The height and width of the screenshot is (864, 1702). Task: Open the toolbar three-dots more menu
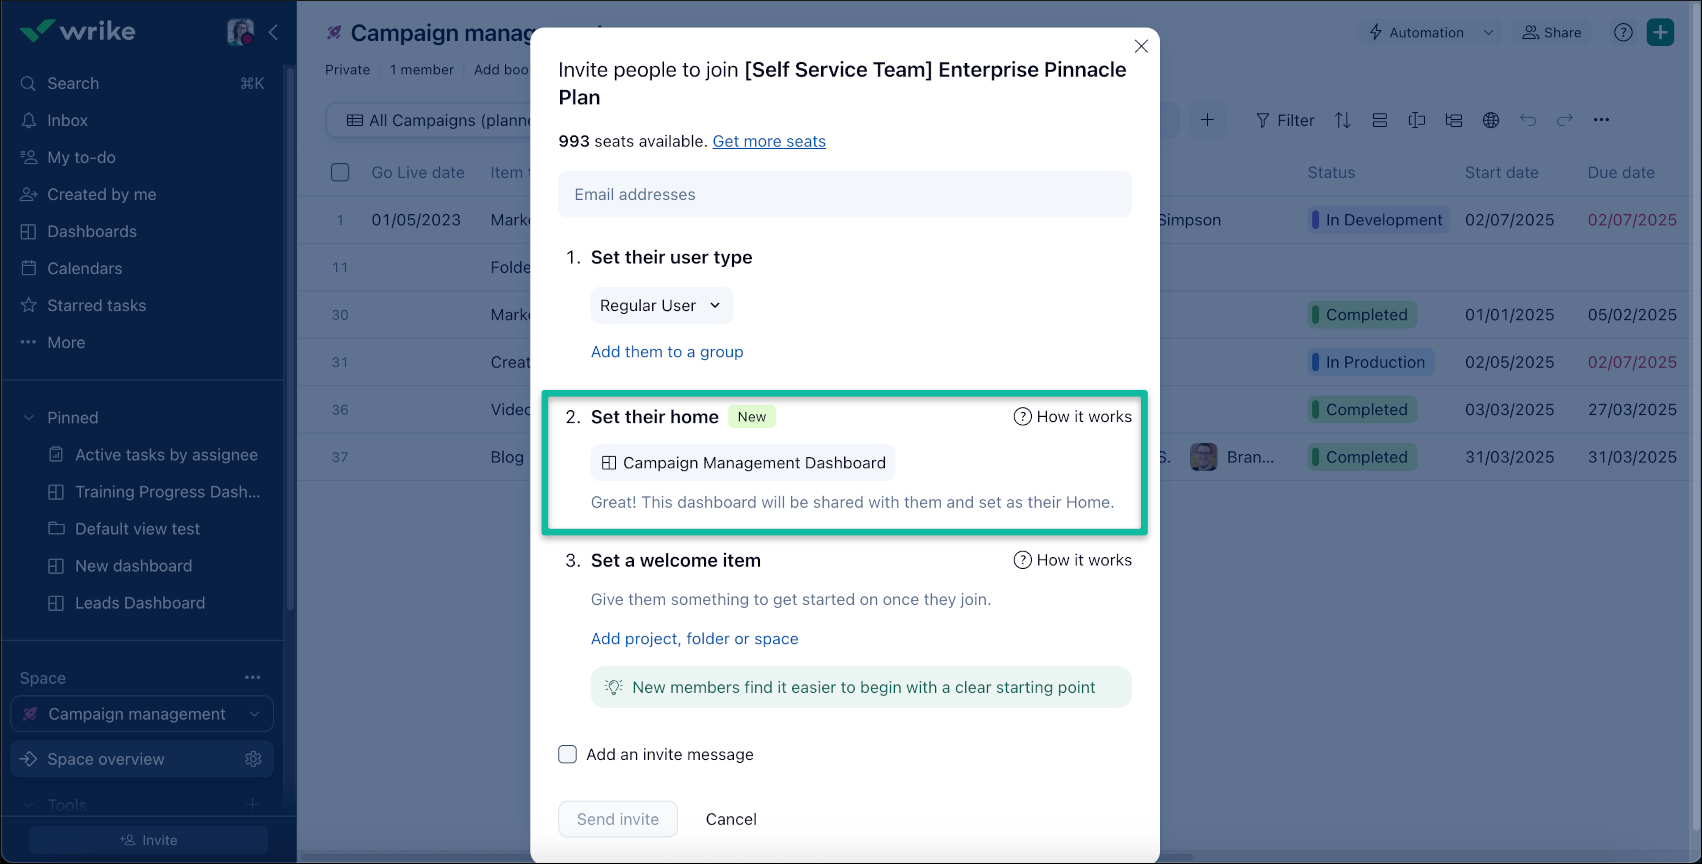tap(1601, 120)
